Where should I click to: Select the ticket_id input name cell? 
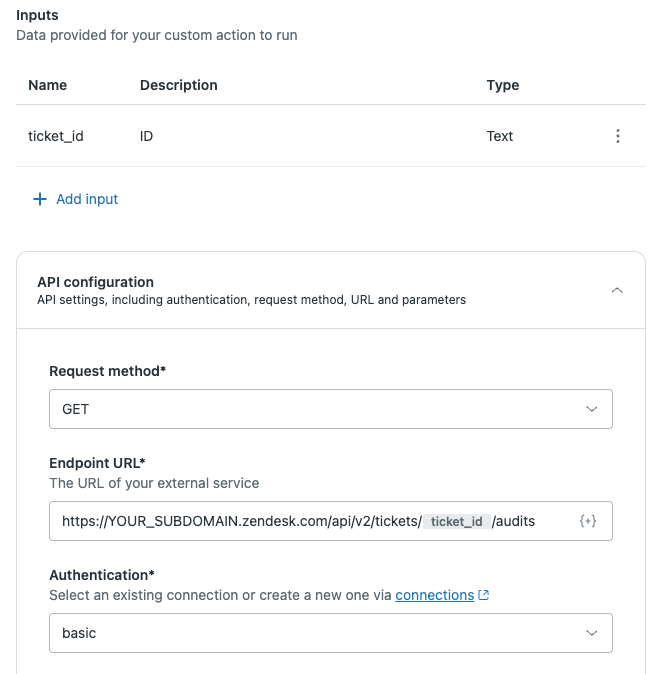point(55,136)
